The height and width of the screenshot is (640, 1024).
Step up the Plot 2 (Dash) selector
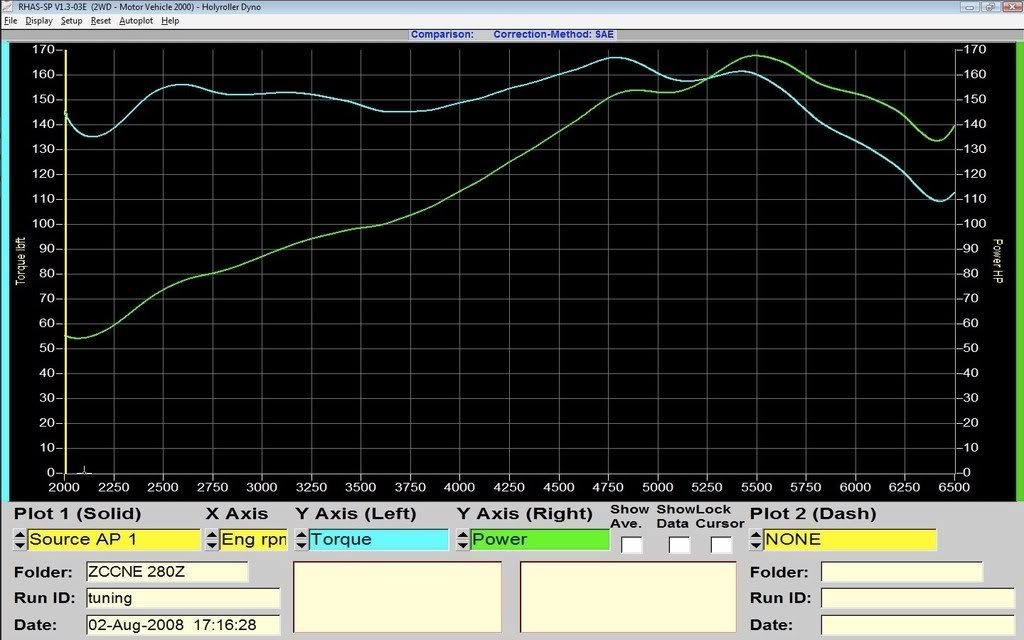[756, 534]
